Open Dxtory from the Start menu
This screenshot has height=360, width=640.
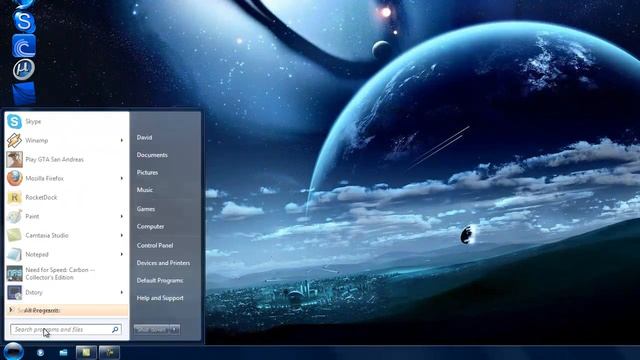click(x=66, y=292)
